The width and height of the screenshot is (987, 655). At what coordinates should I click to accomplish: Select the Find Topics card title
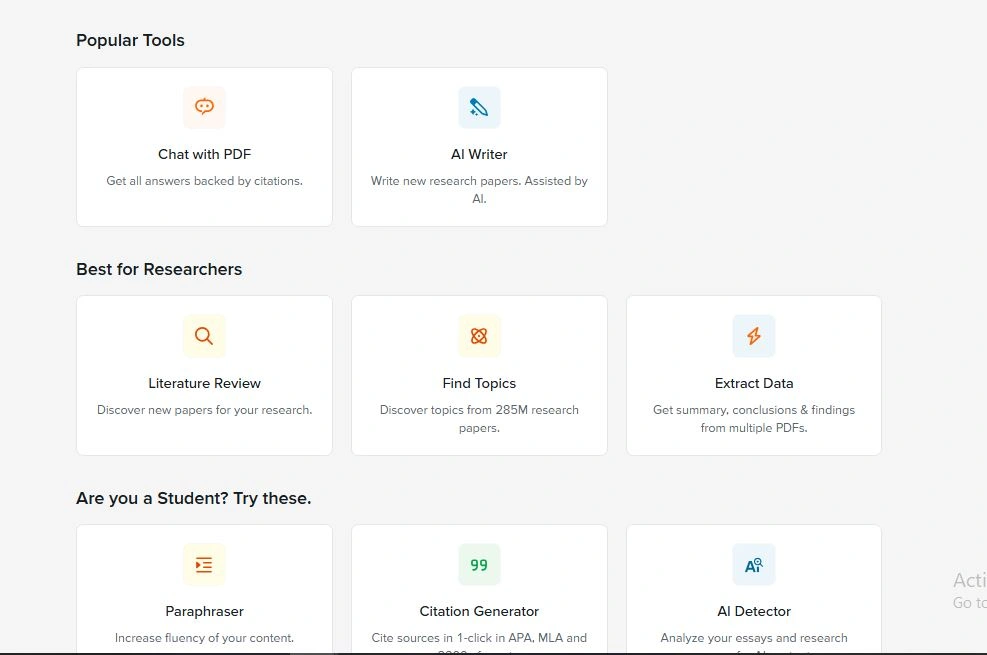(479, 383)
